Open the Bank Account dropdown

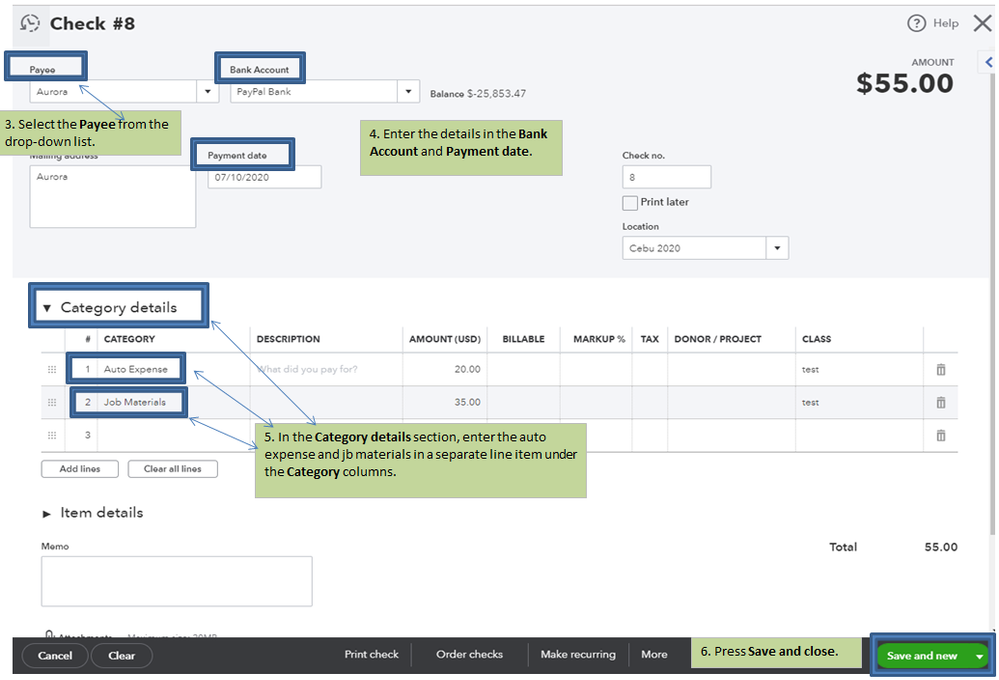click(408, 92)
